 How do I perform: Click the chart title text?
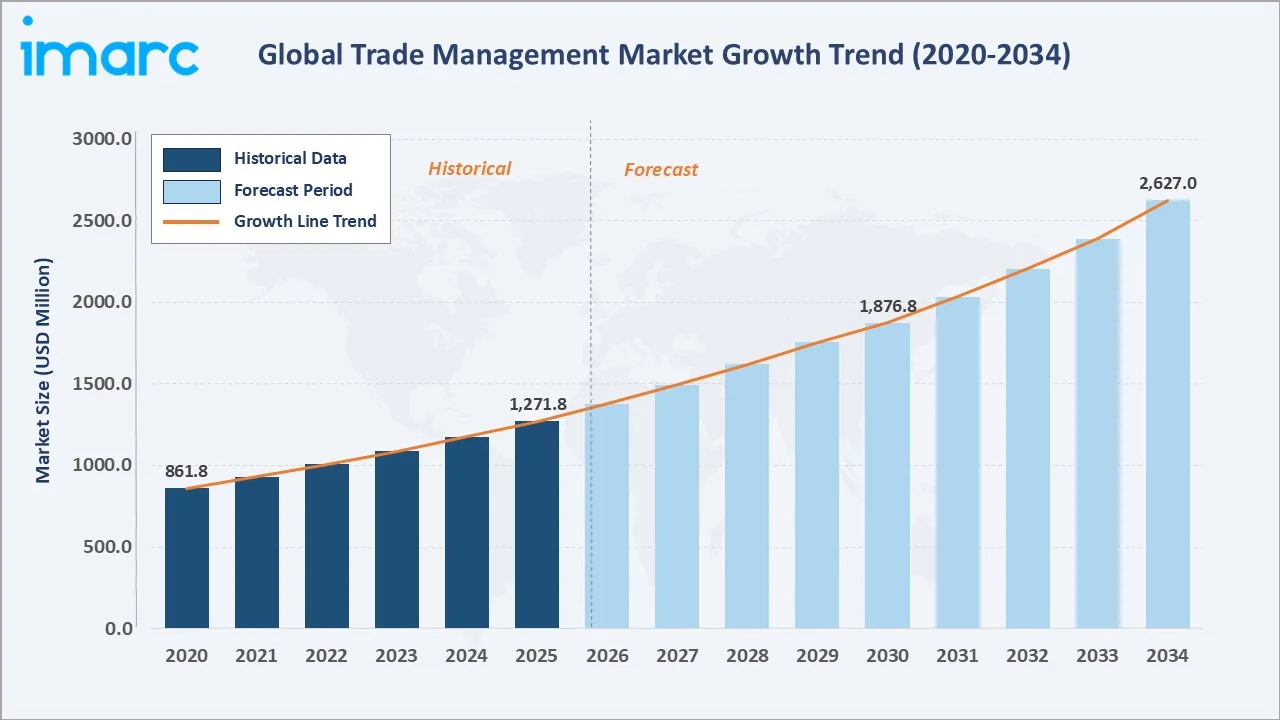point(664,55)
